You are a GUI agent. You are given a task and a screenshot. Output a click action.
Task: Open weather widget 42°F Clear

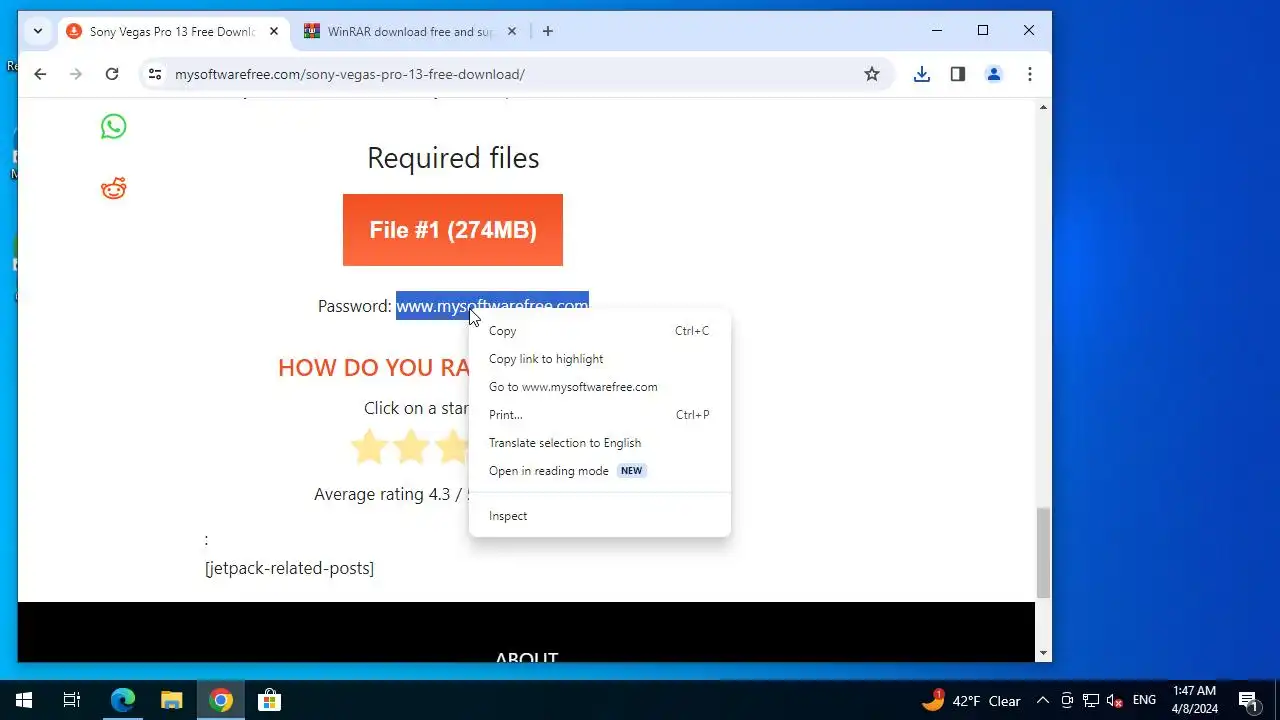pyautogui.click(x=971, y=700)
